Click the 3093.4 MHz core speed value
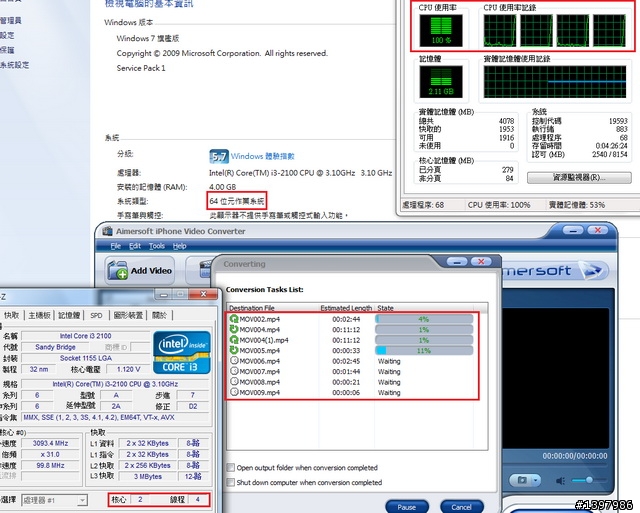Viewport: 640px width, 513px height. coord(50,443)
